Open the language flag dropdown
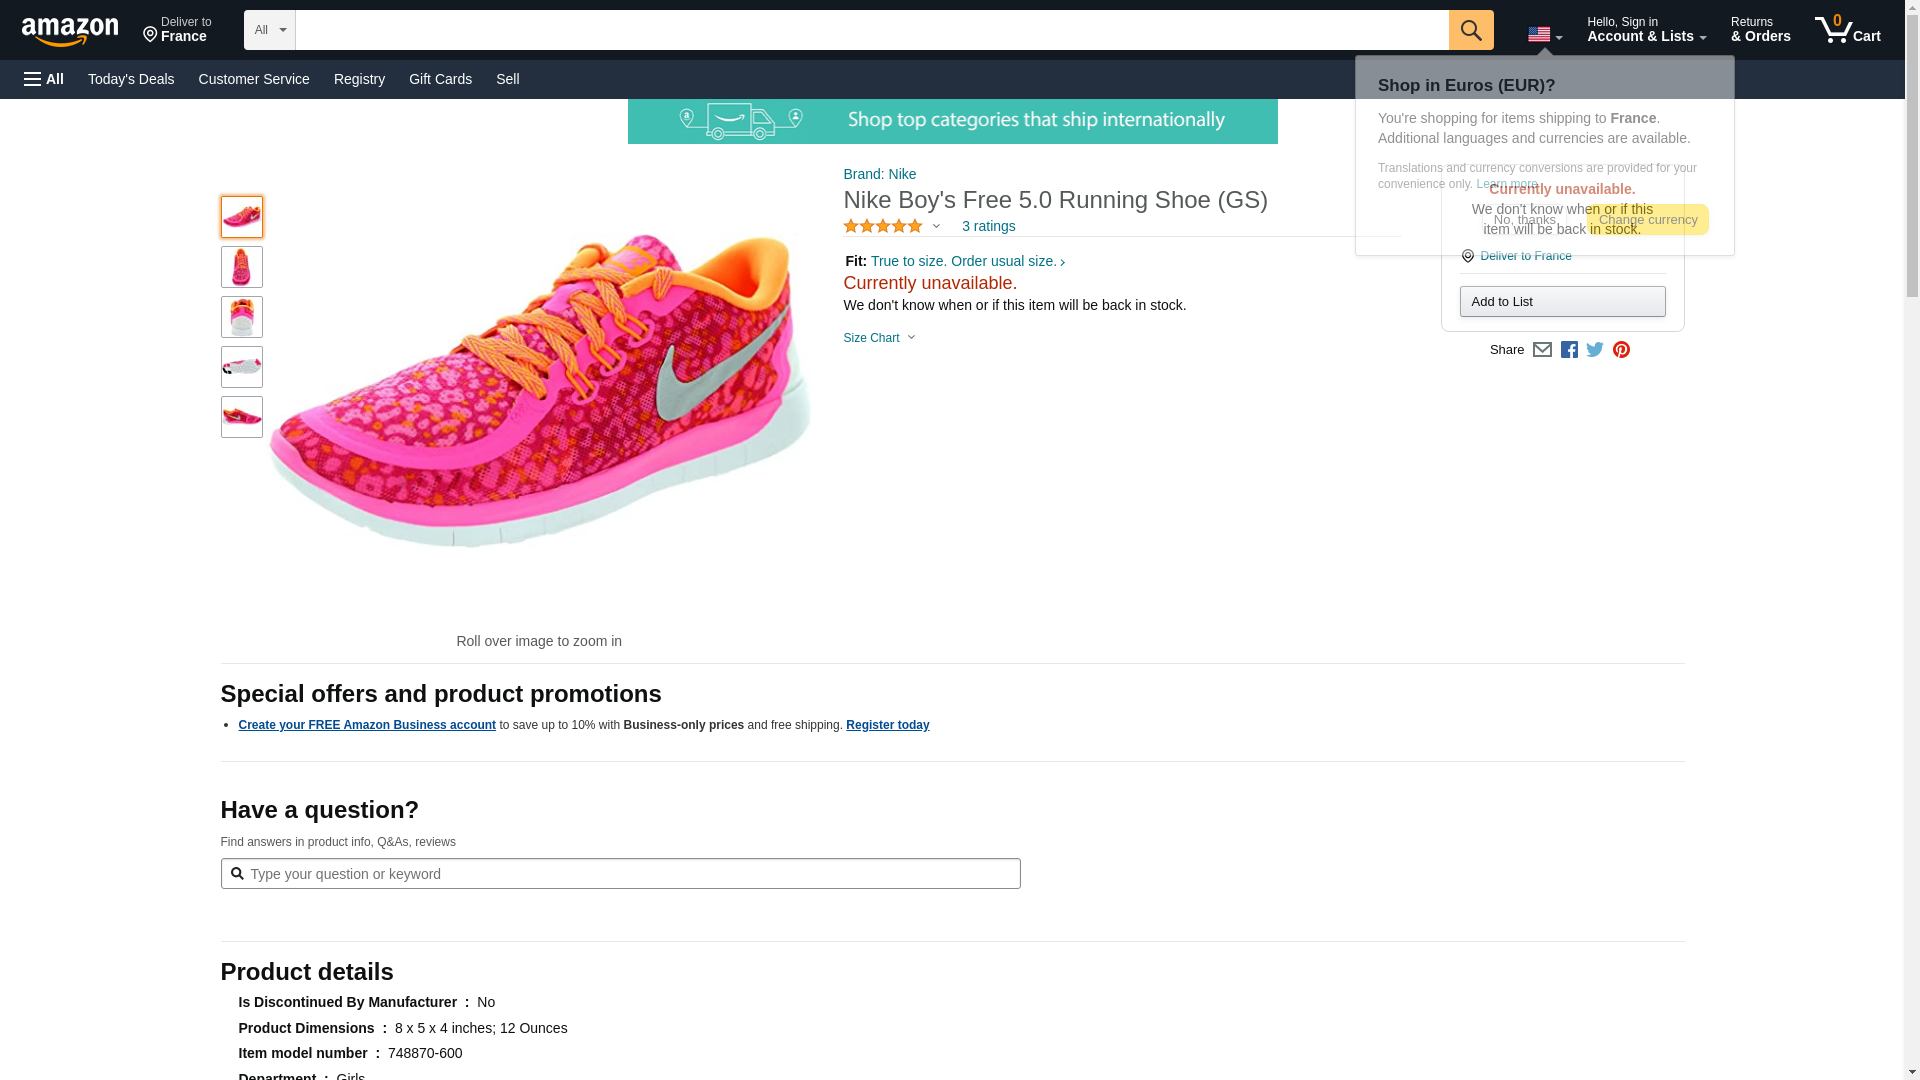This screenshot has width=1920, height=1080. 1544,35
